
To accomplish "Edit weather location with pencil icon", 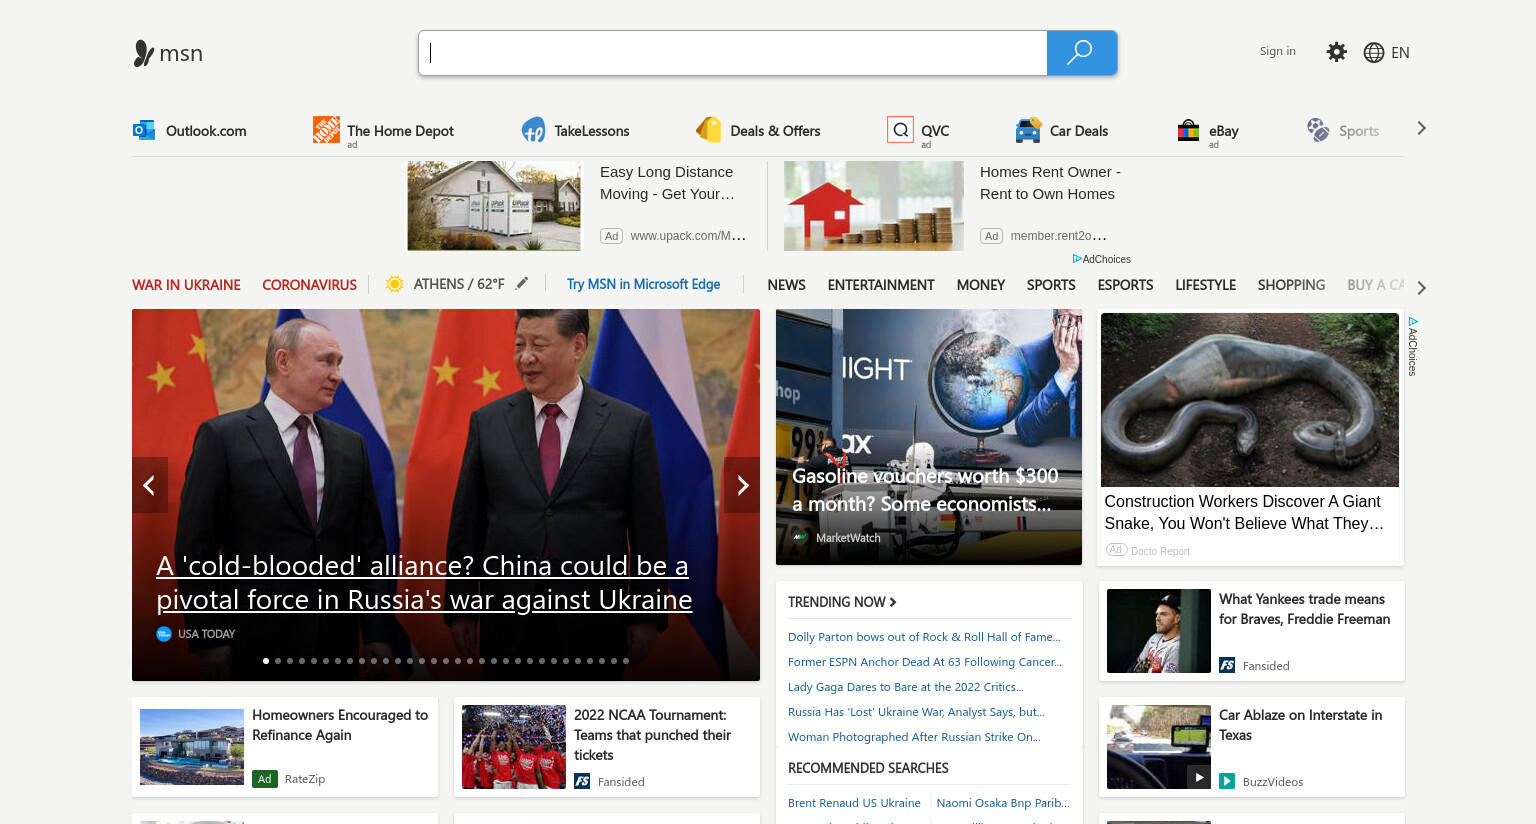I will pos(522,284).
